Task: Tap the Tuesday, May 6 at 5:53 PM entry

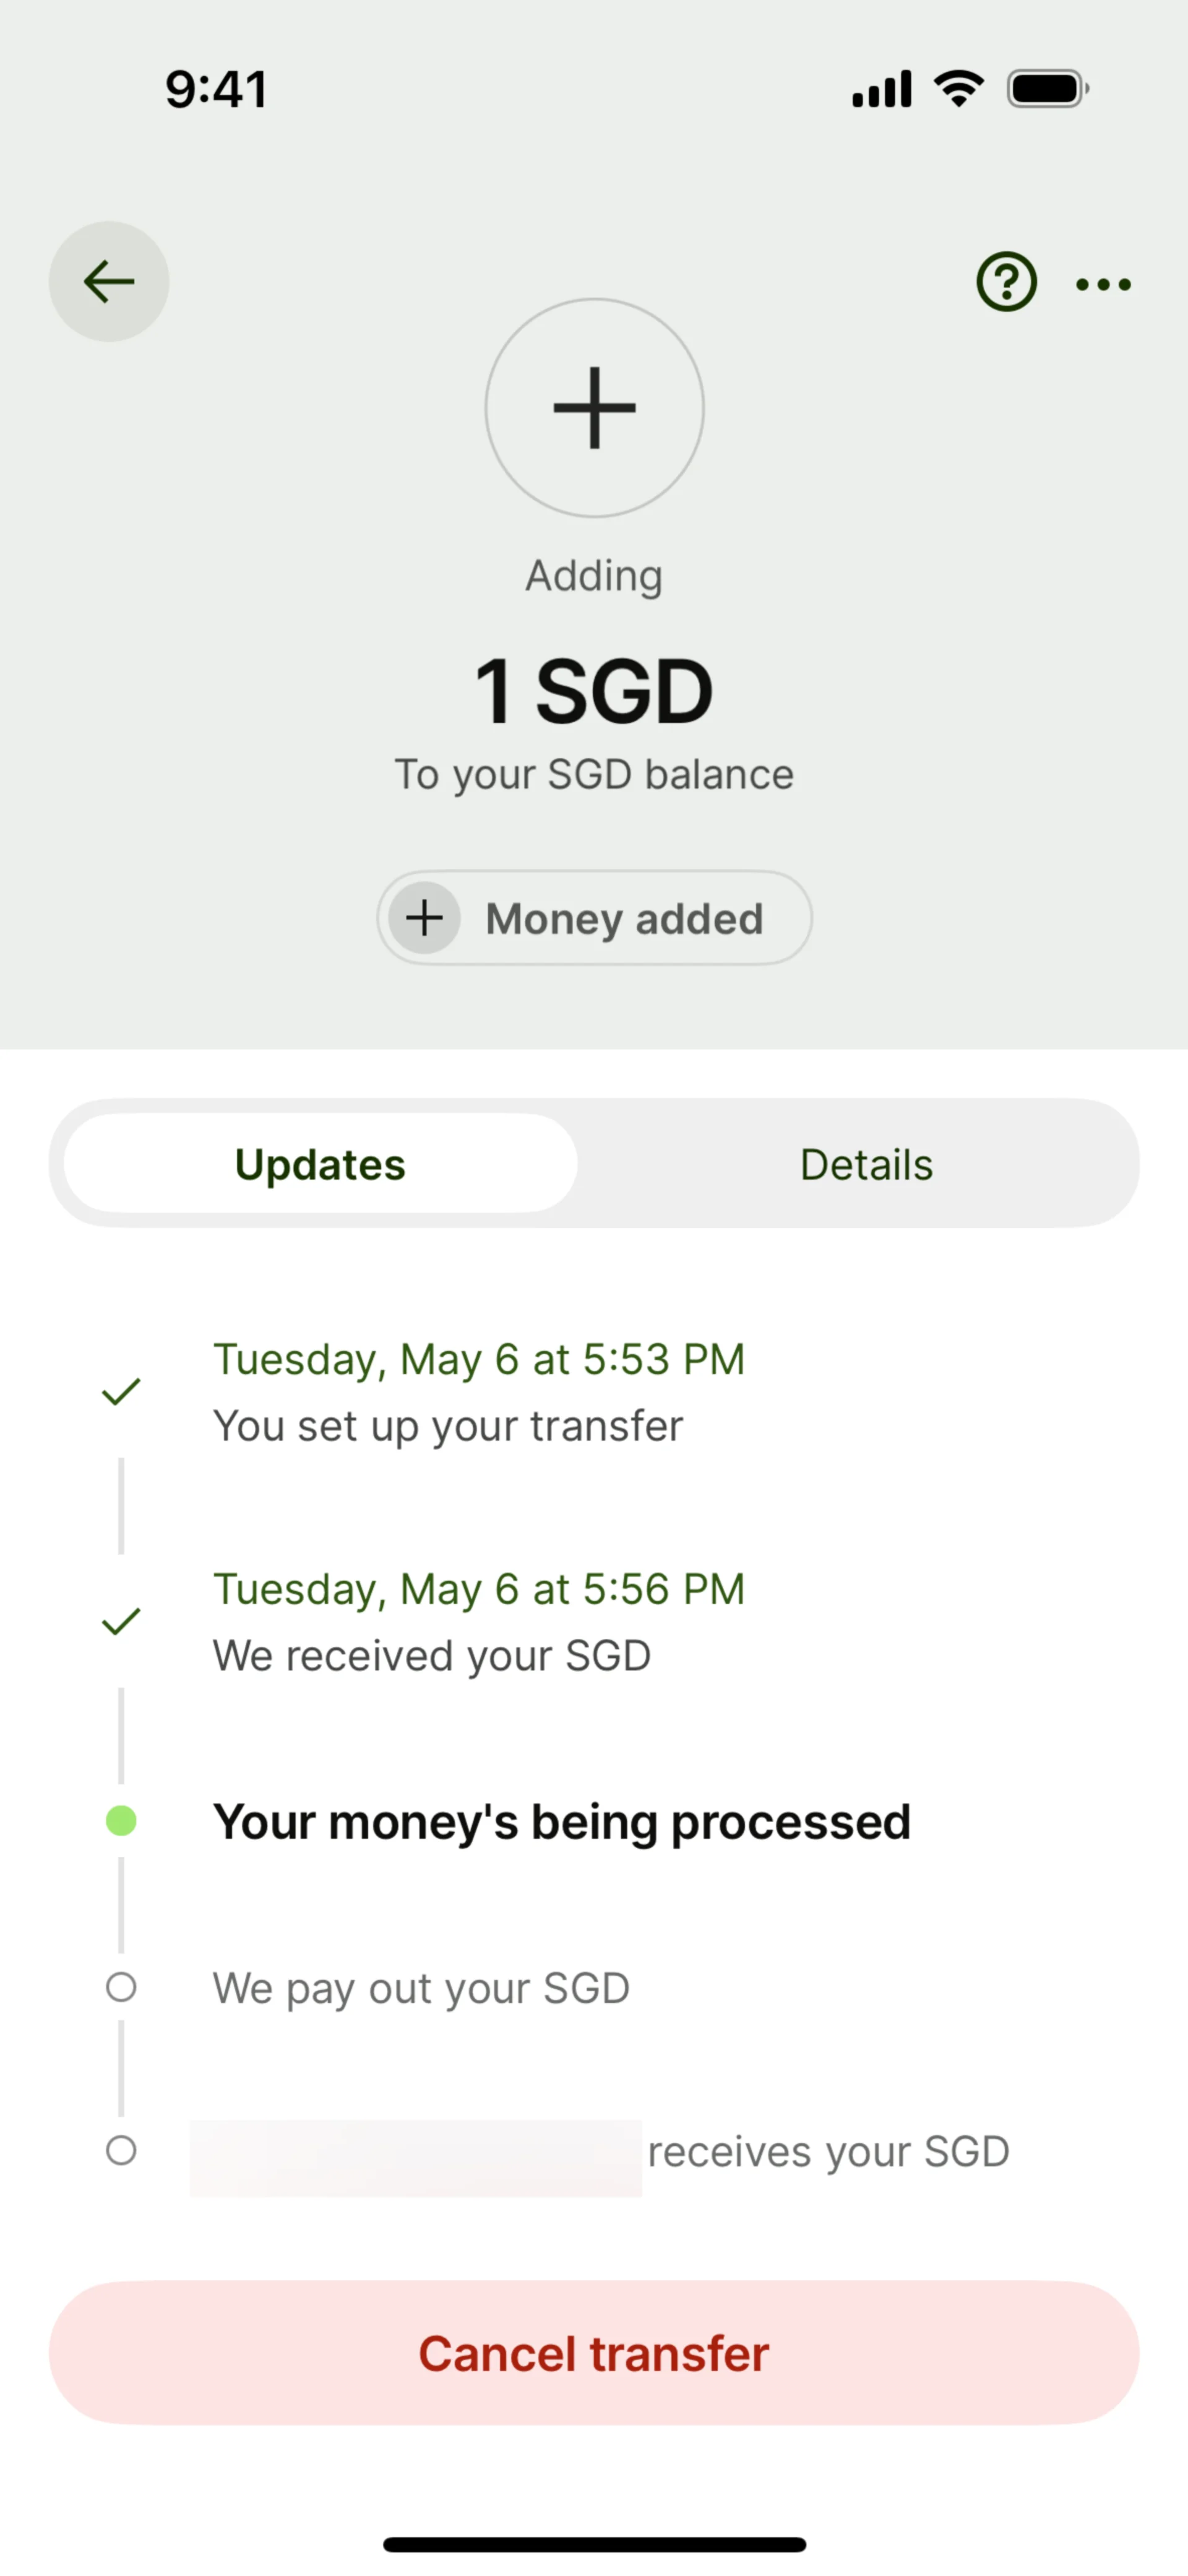Action: [x=479, y=1359]
